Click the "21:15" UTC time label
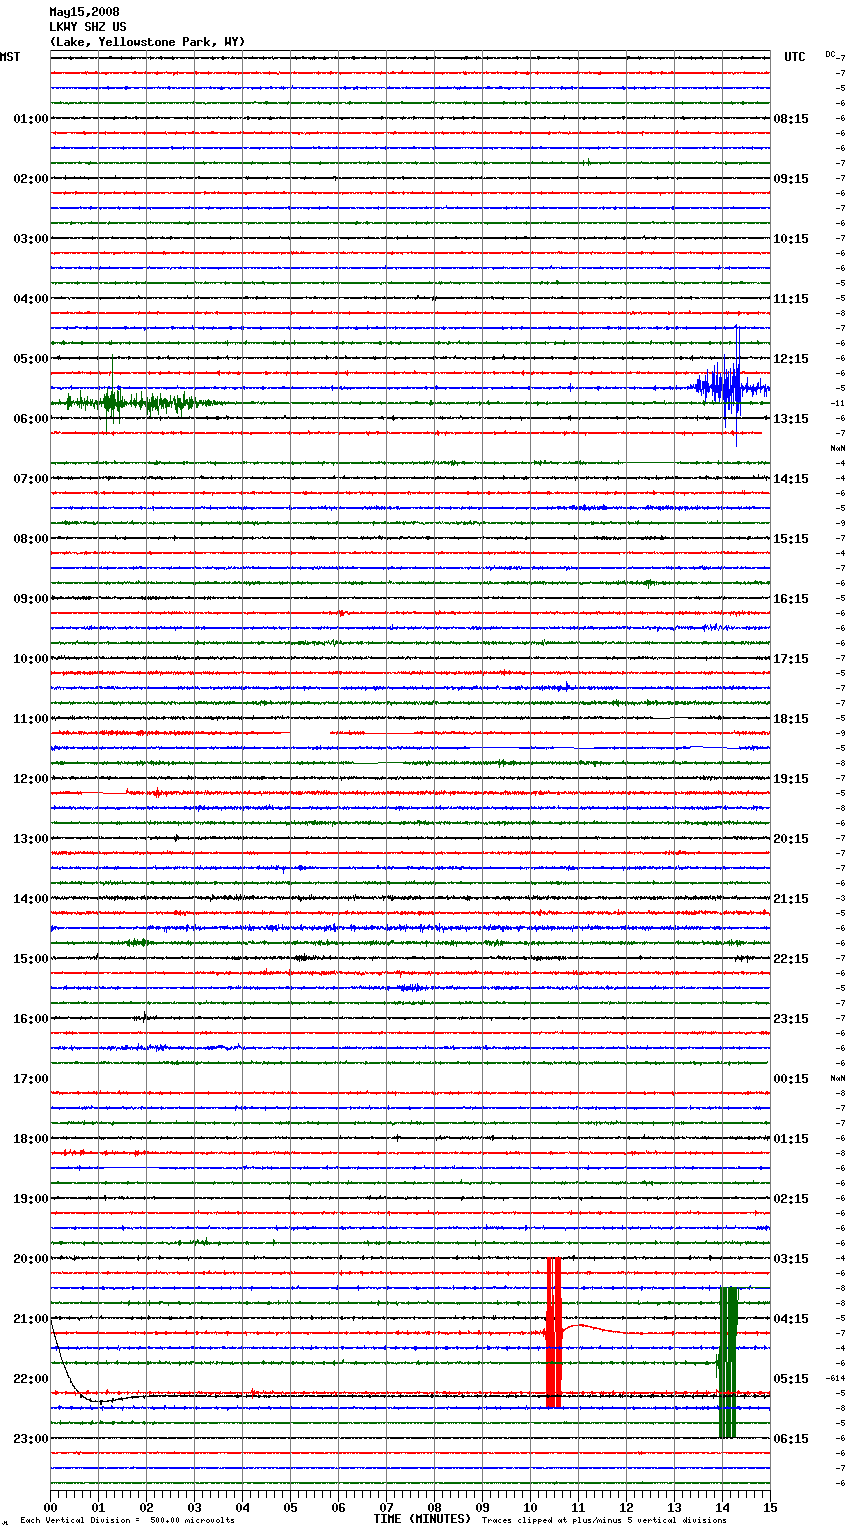 (791, 899)
